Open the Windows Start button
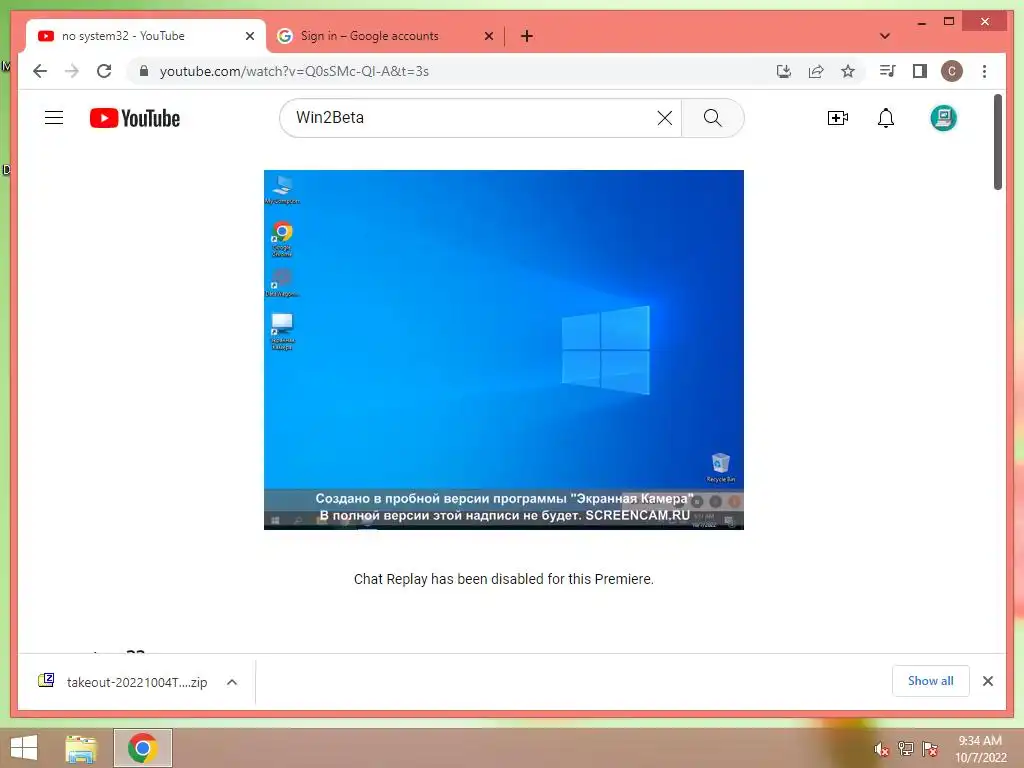The height and width of the screenshot is (768, 1024). click(x=24, y=748)
